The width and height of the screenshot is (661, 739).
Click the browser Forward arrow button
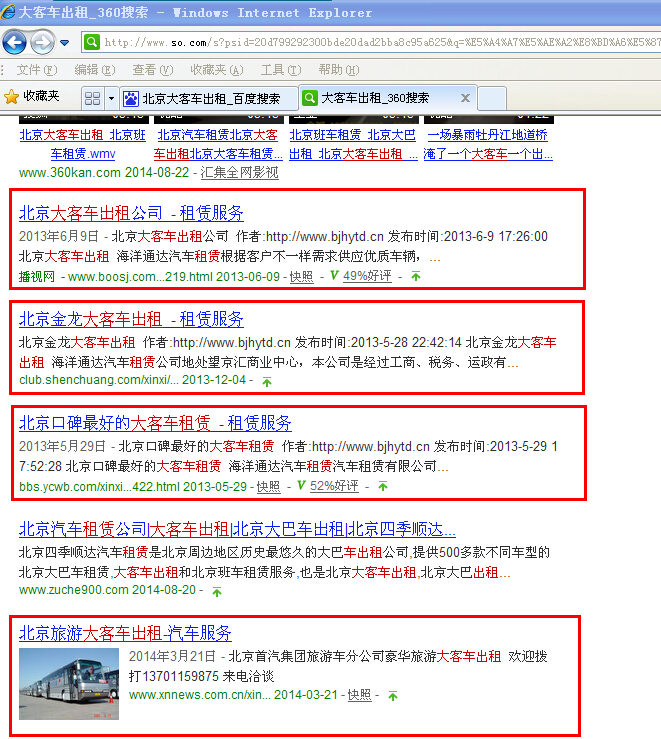[42, 43]
